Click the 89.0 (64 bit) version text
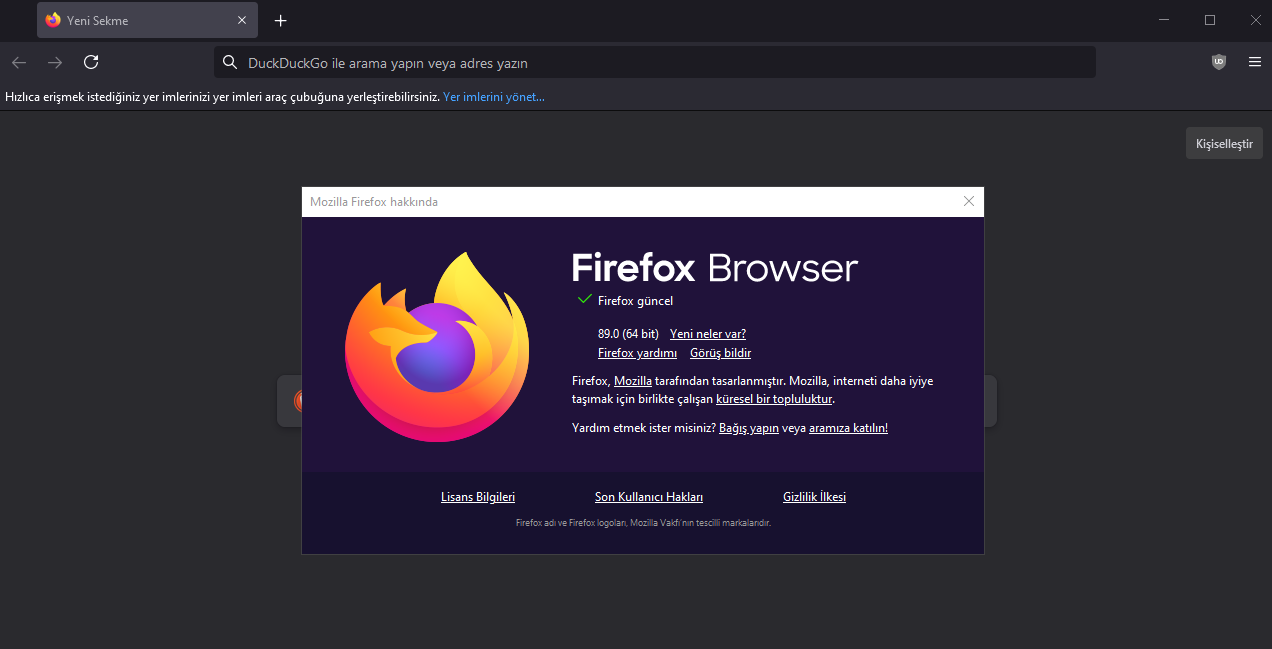Screen dimensions: 1272x649 click(x=628, y=334)
